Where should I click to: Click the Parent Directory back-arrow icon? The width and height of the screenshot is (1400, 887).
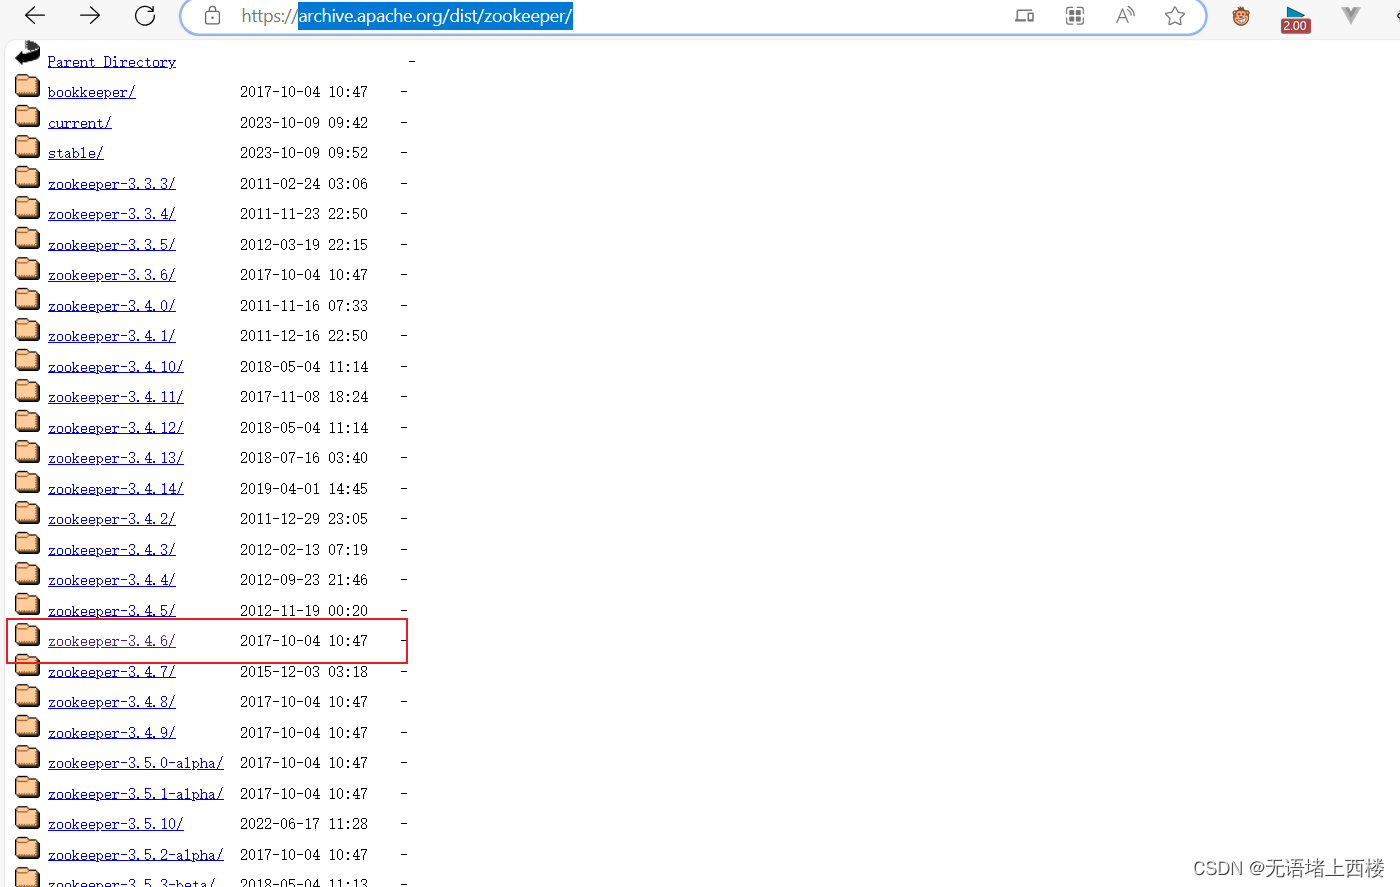coord(28,53)
